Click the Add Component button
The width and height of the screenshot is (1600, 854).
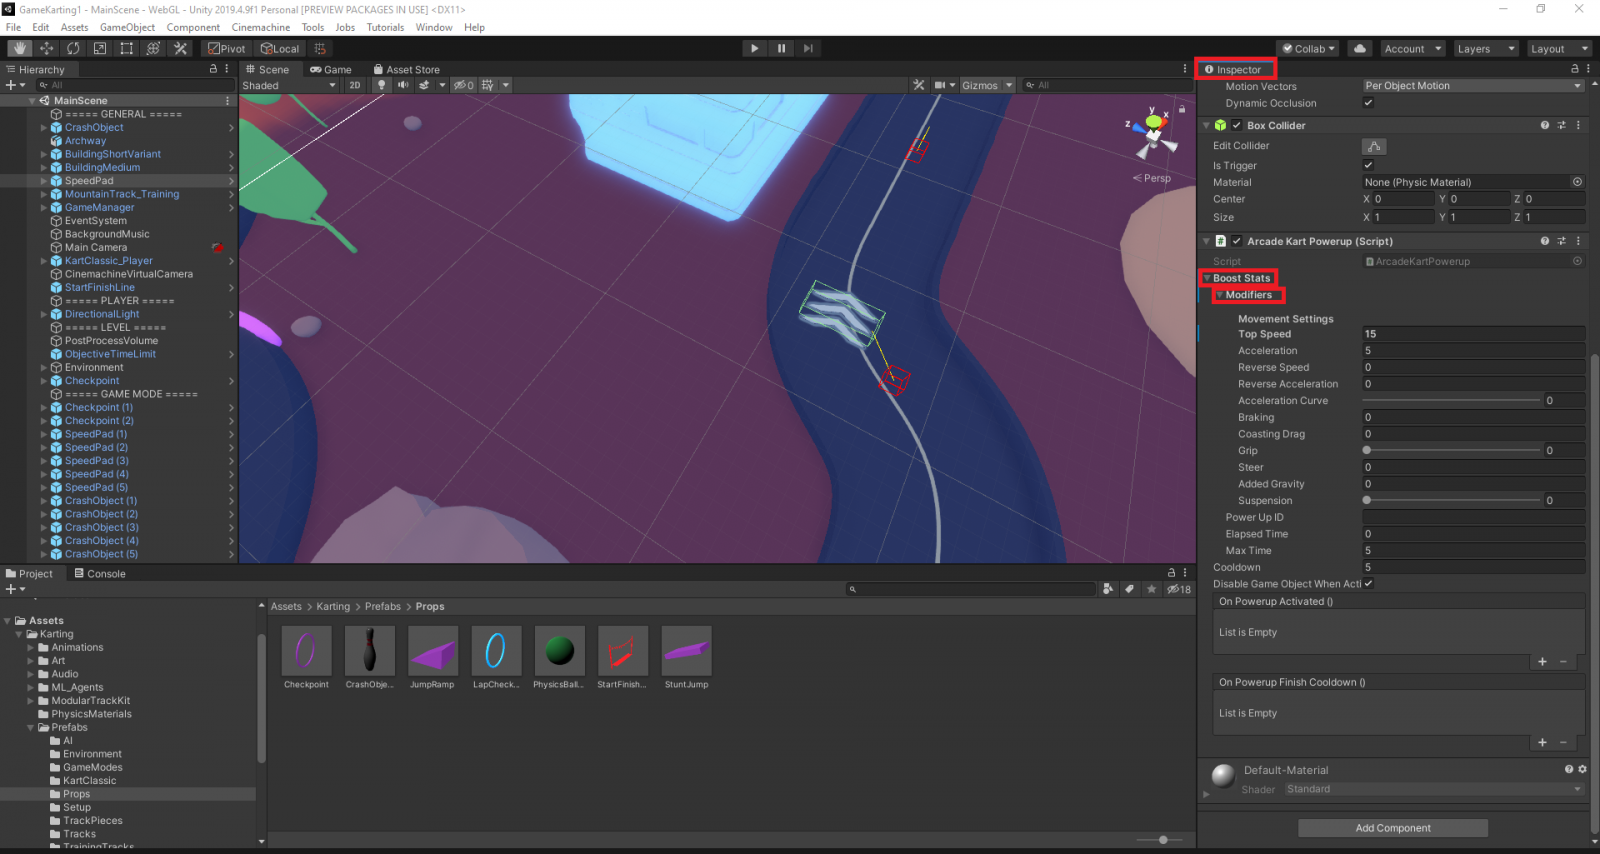click(1392, 828)
